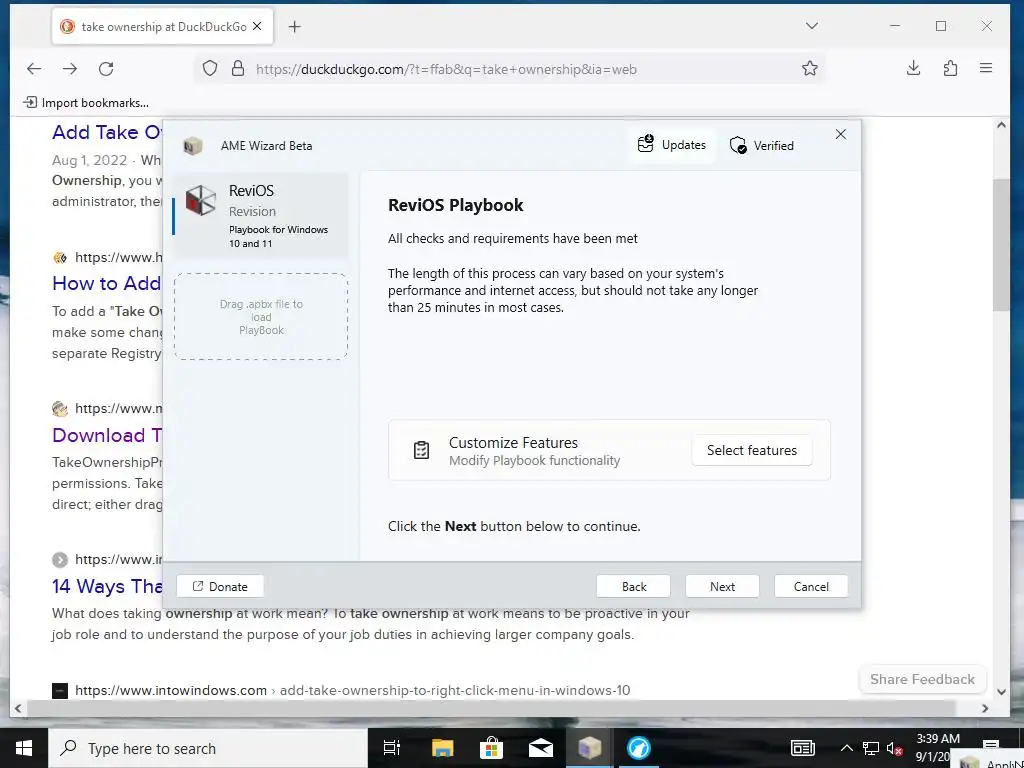
Task: Reload the DuckDuckGo page
Action: (x=106, y=69)
